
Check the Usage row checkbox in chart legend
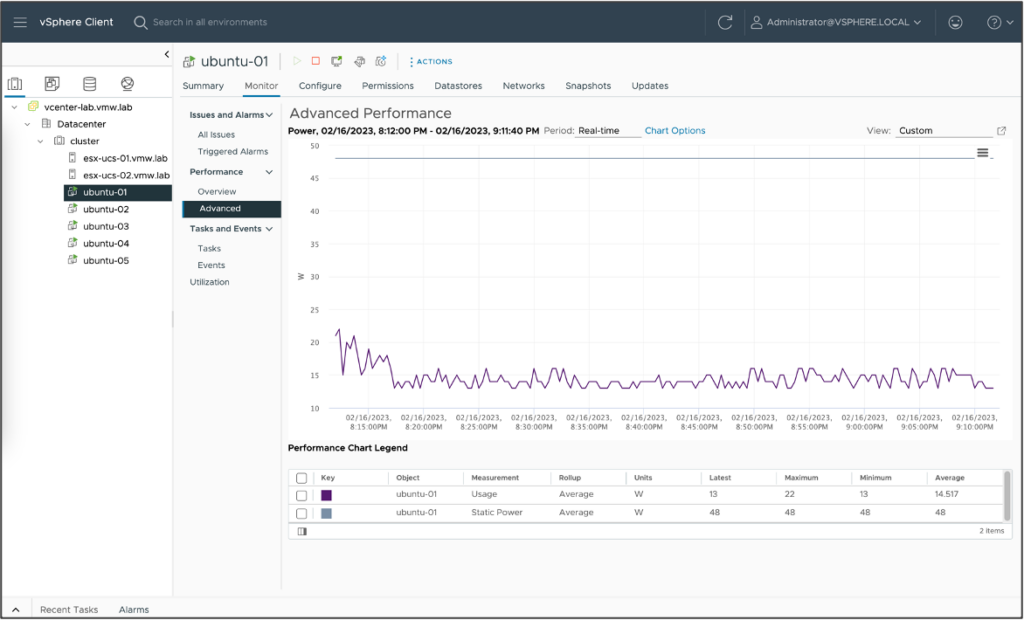[x=301, y=494]
